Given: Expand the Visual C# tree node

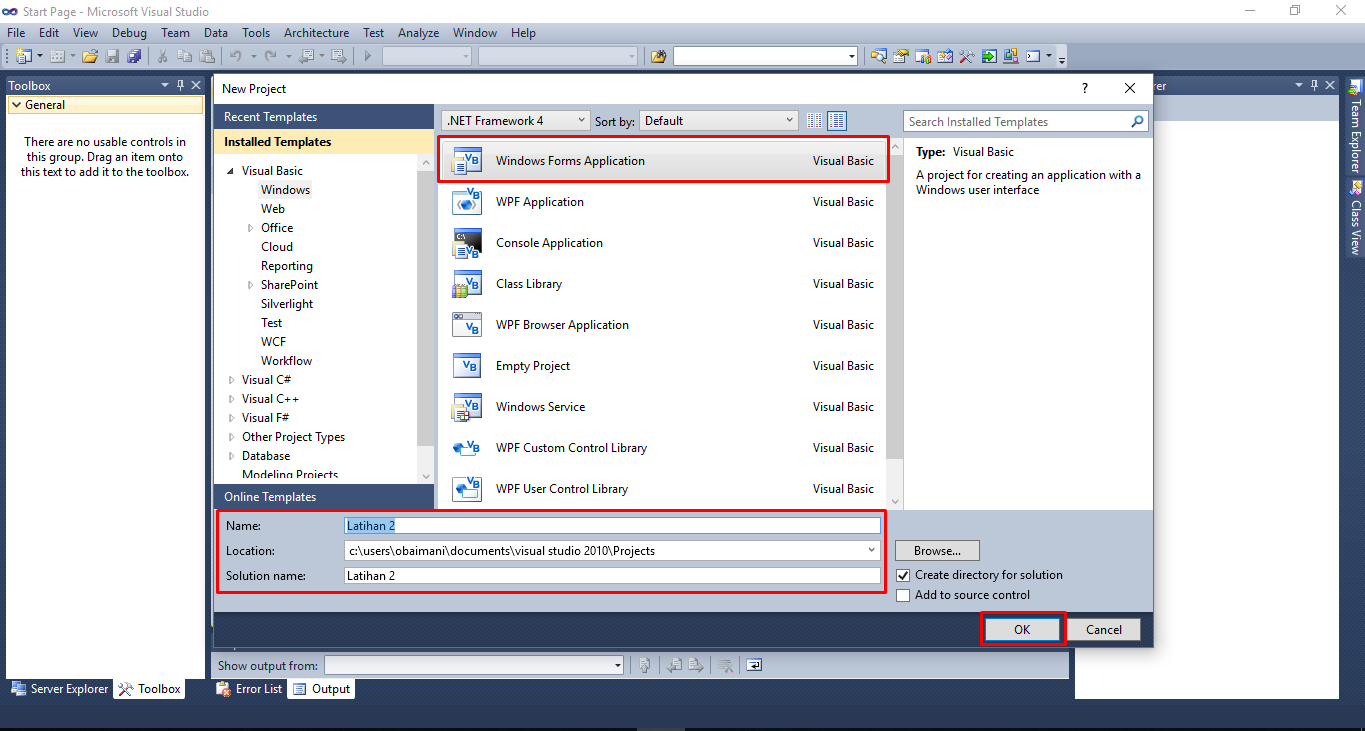Looking at the screenshot, I should [x=232, y=380].
